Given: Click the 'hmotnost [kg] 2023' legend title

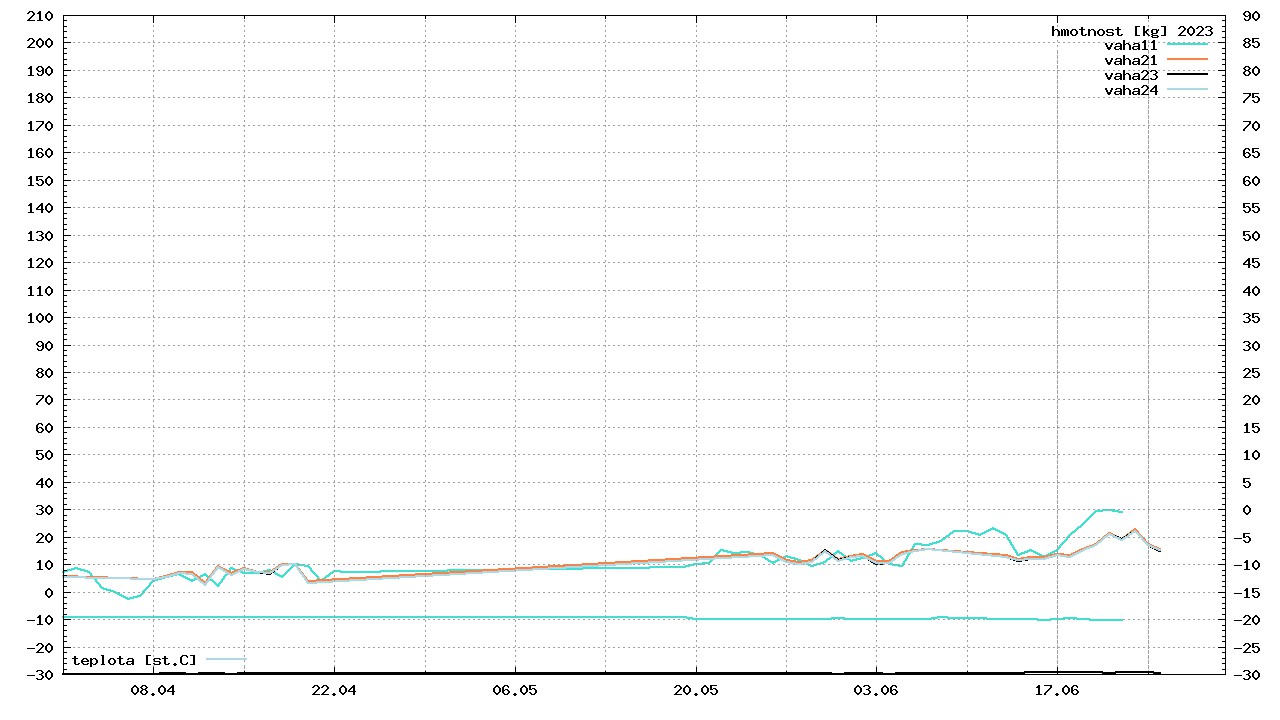Looking at the screenshot, I should click(x=1132, y=31).
